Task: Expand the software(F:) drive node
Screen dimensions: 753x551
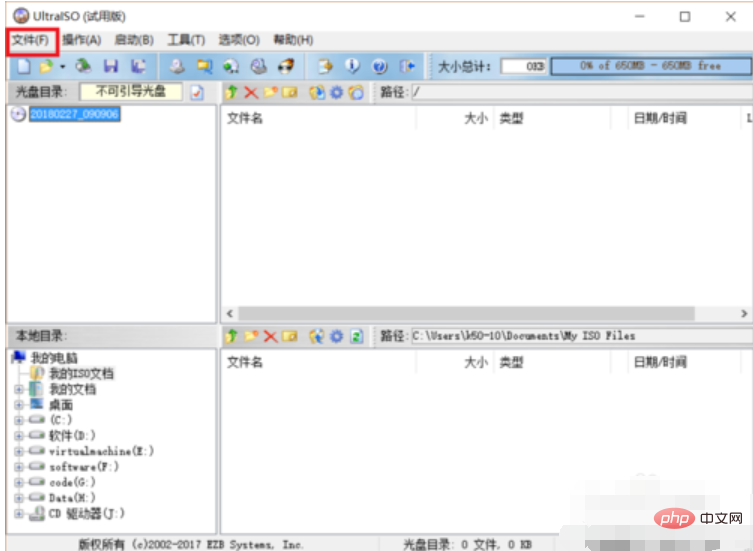Action: click(x=19, y=466)
